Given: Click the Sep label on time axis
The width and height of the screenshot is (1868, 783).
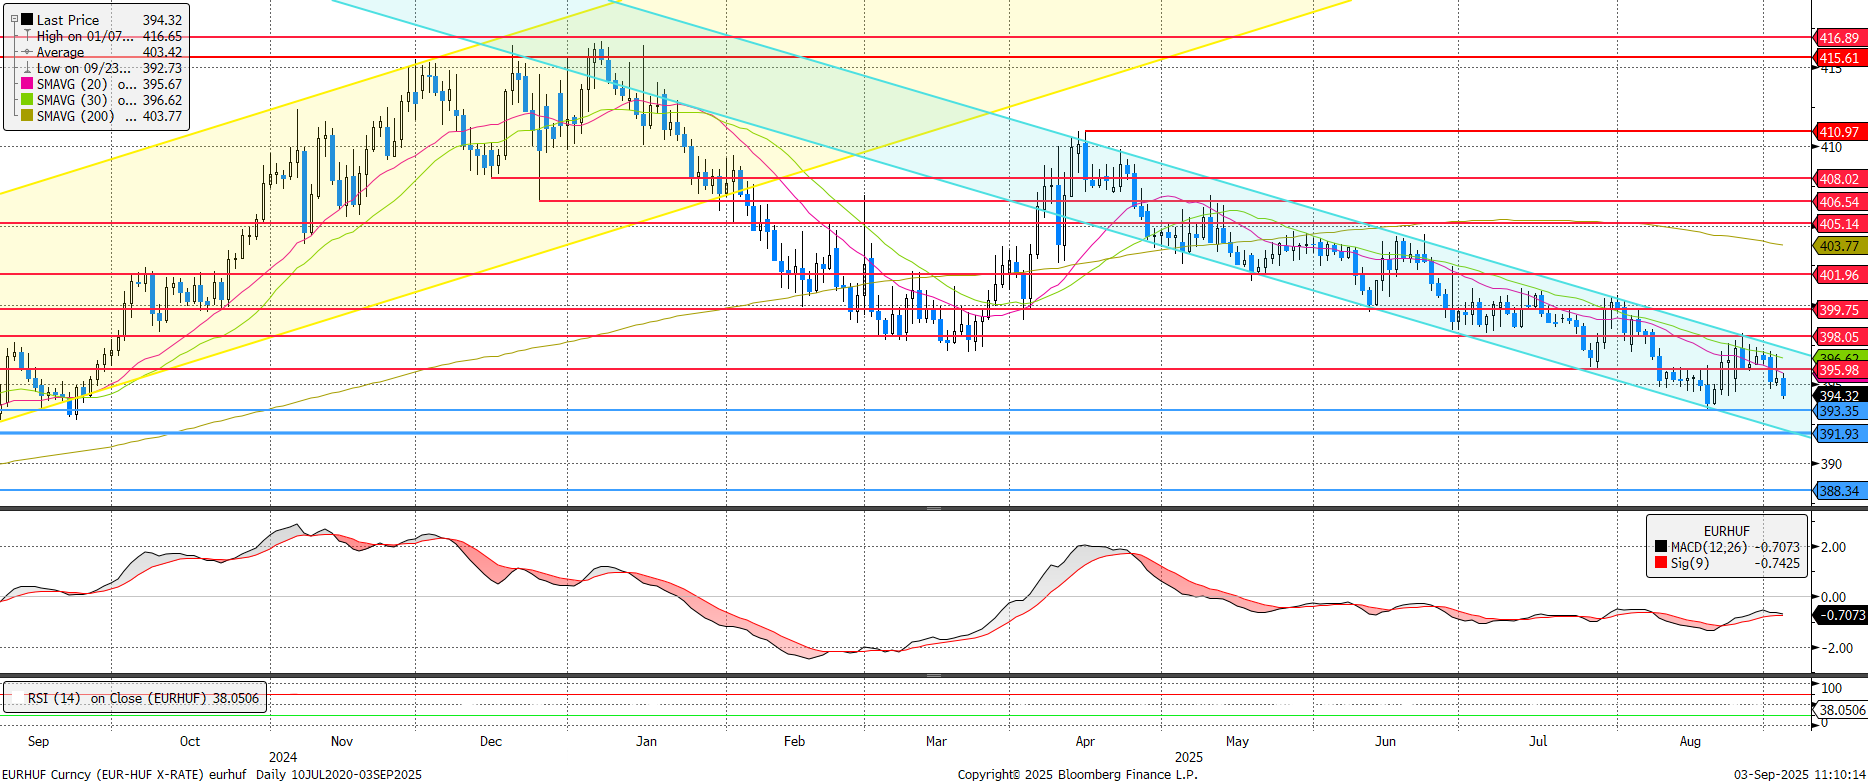Looking at the screenshot, I should coord(38,741).
